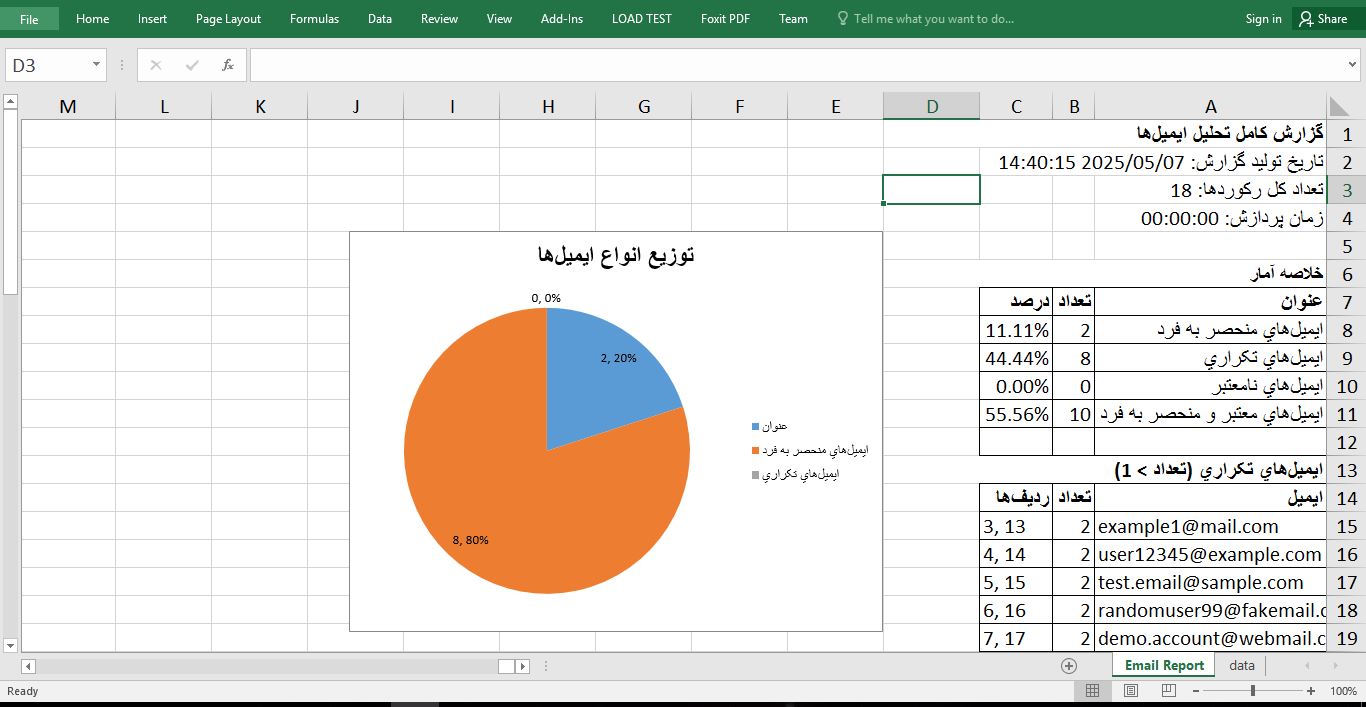Image resolution: width=1366 pixels, height=707 pixels.
Task: Expand the formula bar with the chevron
Action: [1353, 65]
